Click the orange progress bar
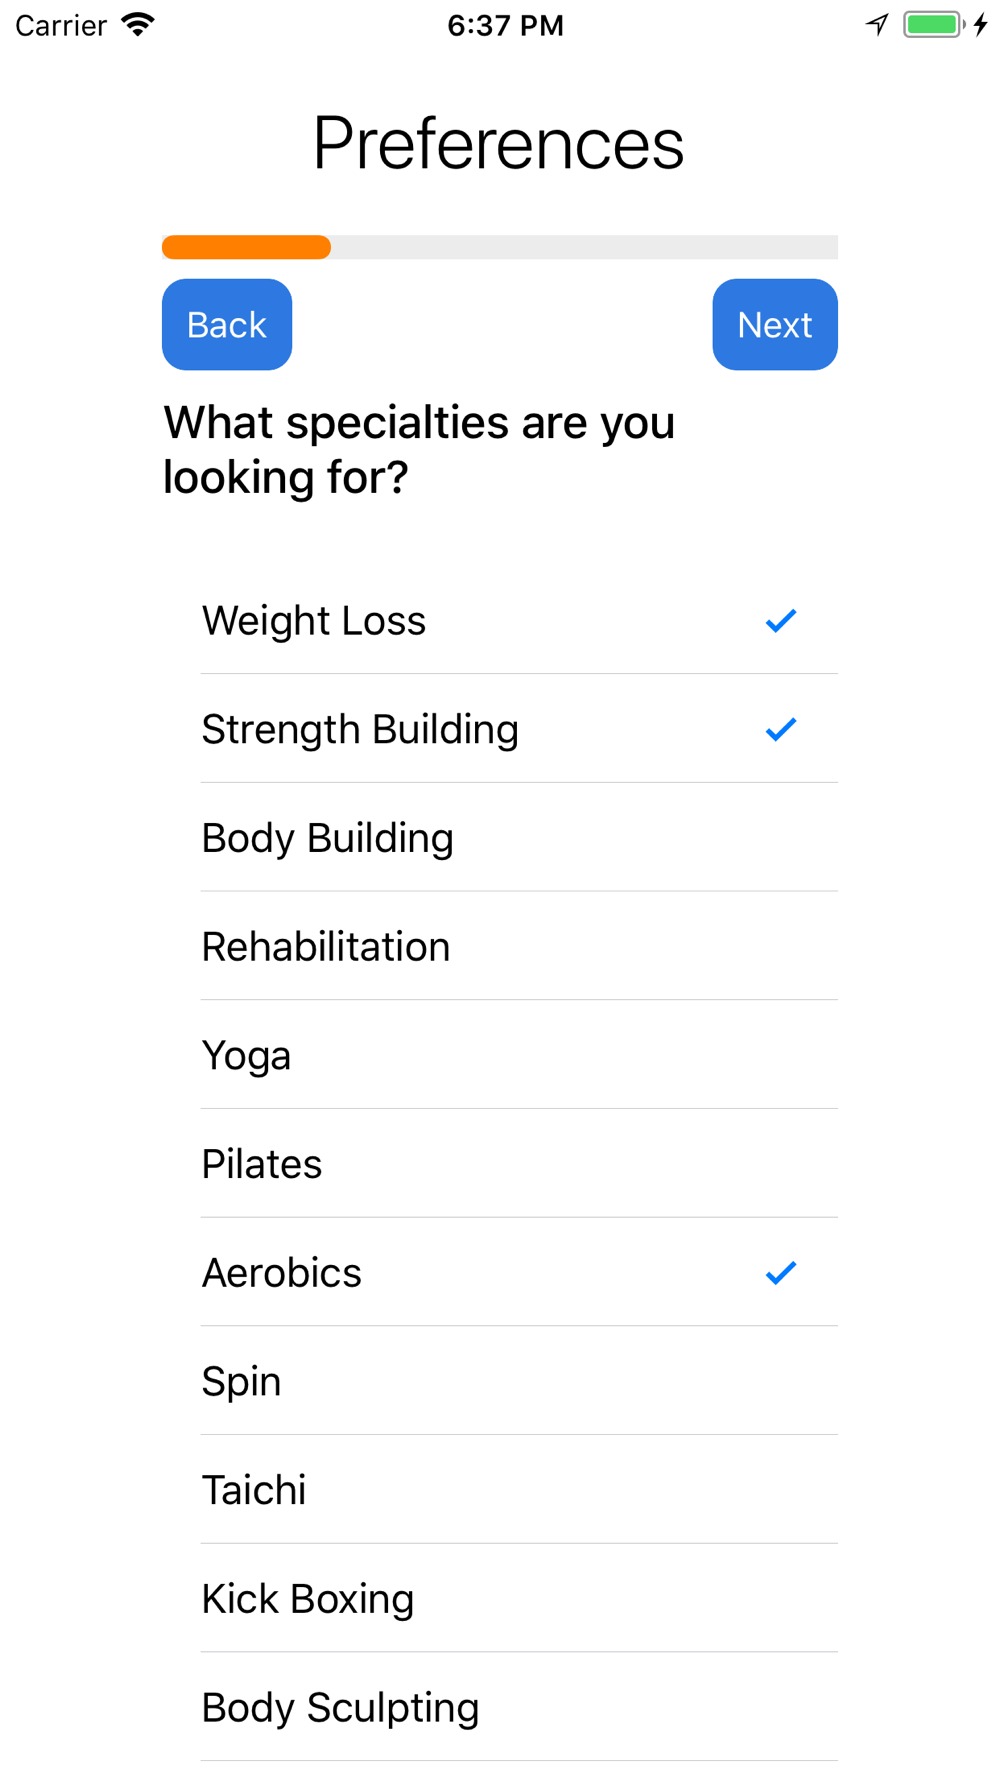Viewport: 1000px width, 1778px height. pos(246,247)
